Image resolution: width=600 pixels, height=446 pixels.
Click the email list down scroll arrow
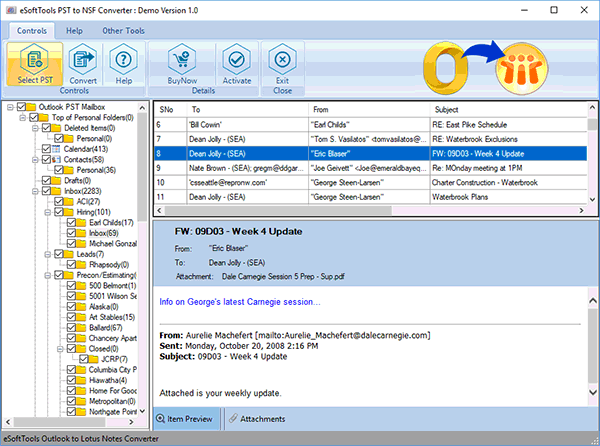pos(592,199)
